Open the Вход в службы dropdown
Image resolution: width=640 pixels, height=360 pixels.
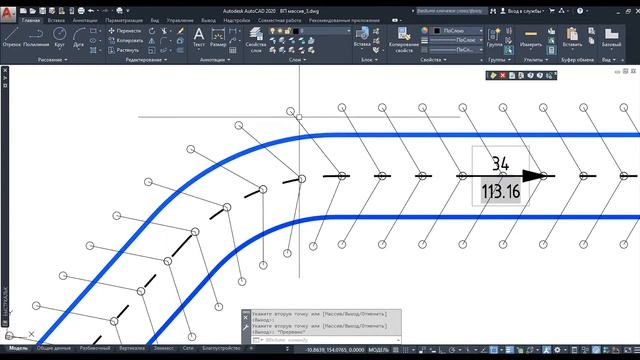[526, 11]
